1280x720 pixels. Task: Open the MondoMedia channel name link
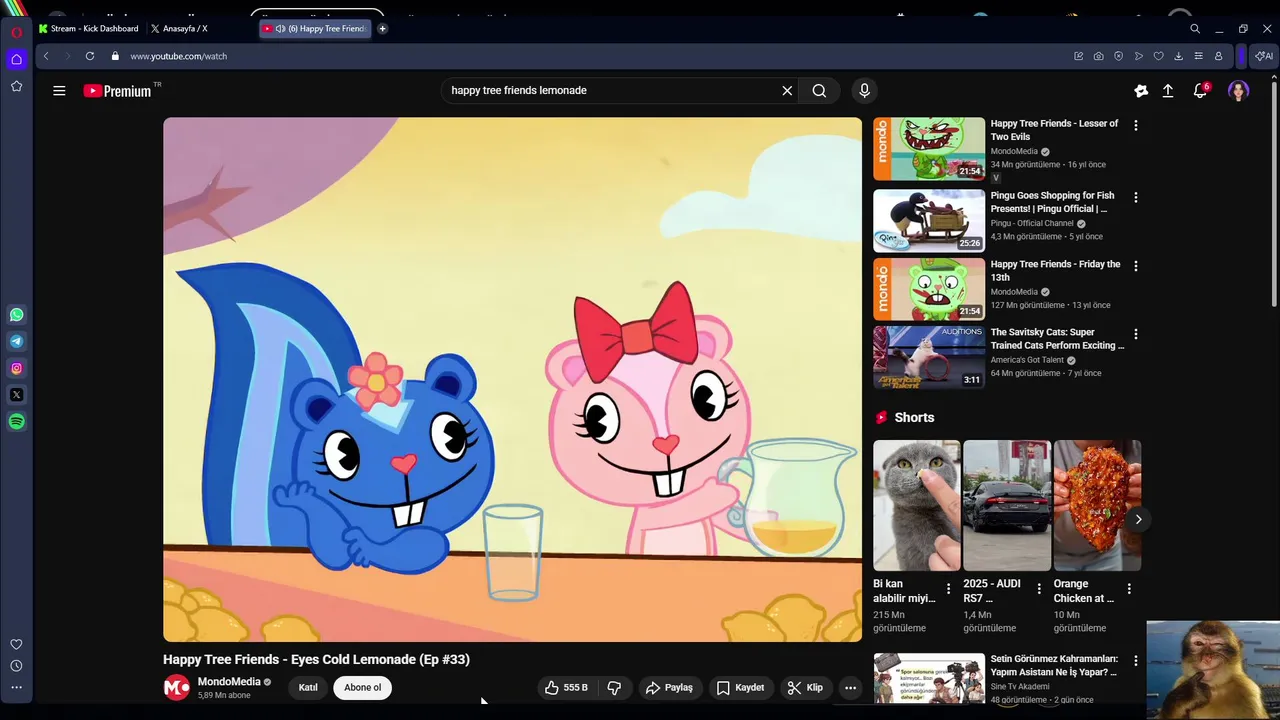coord(229,682)
